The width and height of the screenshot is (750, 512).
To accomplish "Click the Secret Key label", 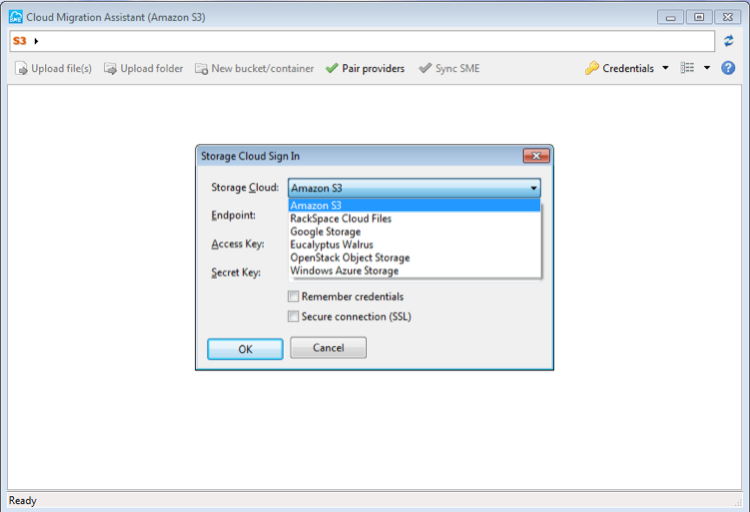I will pos(236,272).
